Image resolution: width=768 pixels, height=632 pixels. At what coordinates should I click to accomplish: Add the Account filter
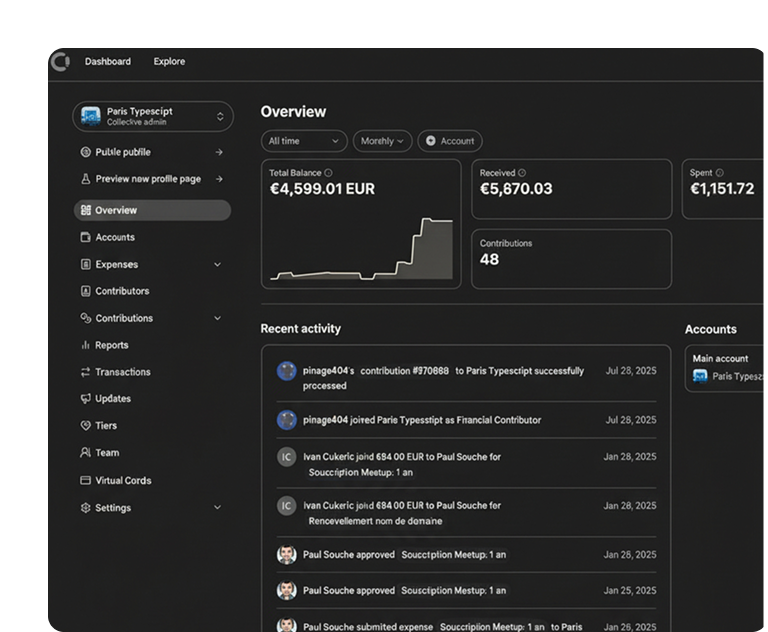click(450, 141)
